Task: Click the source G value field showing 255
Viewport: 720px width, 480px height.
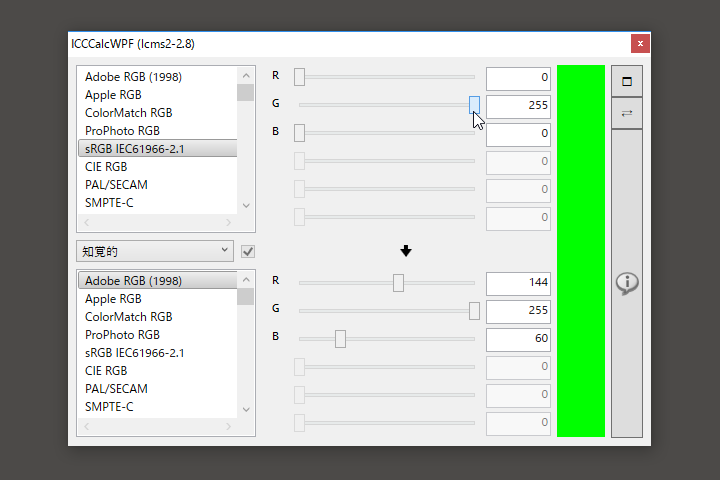Action: (518, 106)
